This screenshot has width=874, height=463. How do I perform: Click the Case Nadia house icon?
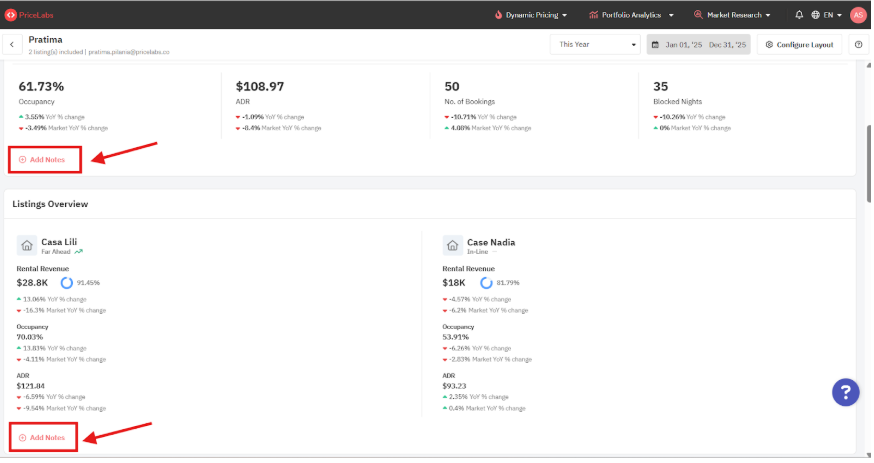tap(452, 245)
